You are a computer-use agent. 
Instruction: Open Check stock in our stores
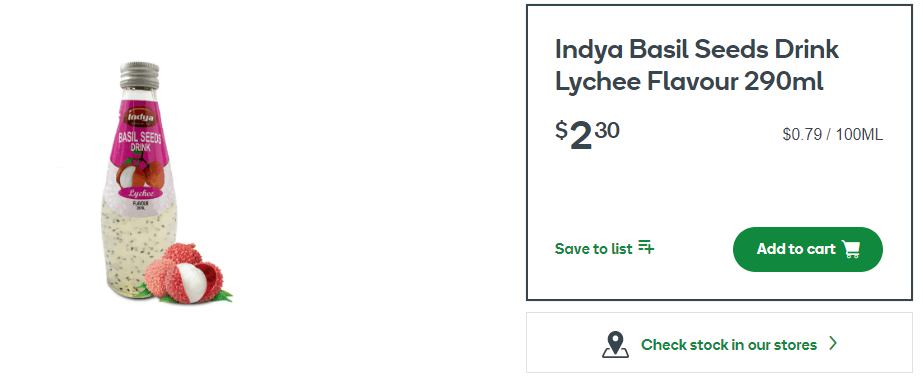[x=719, y=343]
